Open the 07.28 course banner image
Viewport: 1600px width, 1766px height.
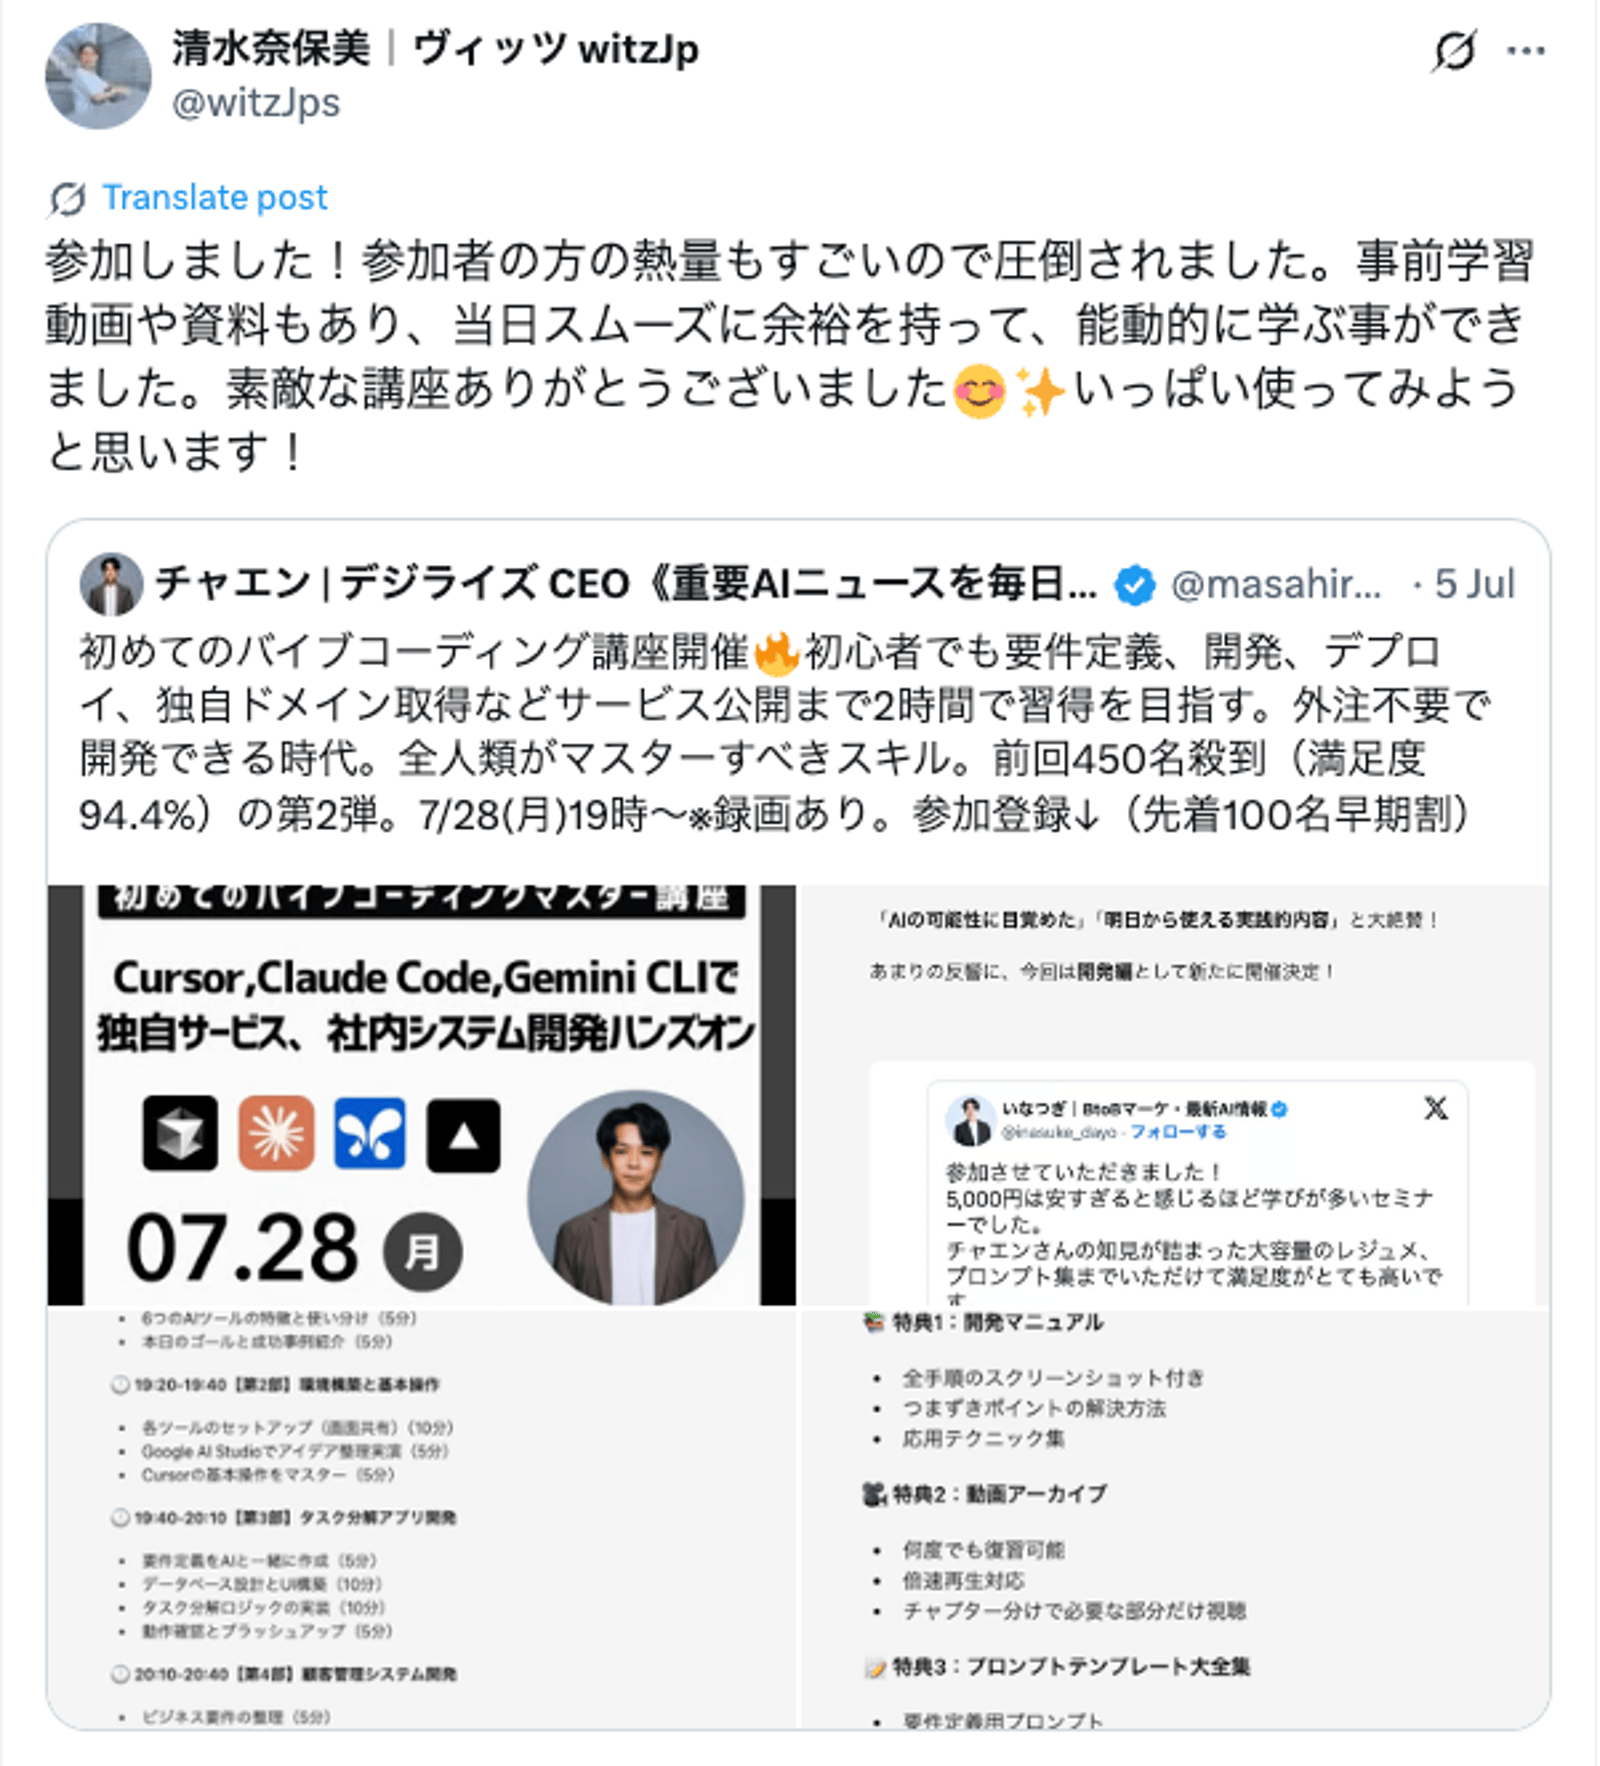[x=422, y=1094]
